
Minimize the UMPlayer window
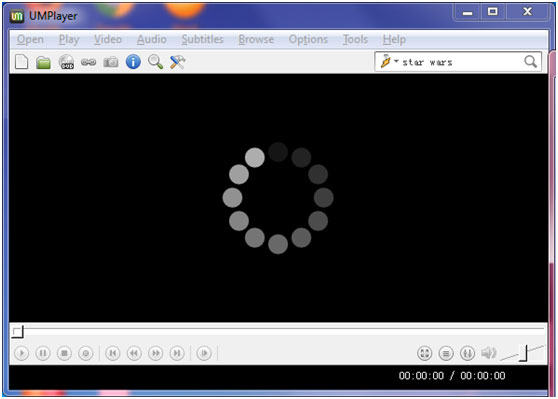coord(467,12)
